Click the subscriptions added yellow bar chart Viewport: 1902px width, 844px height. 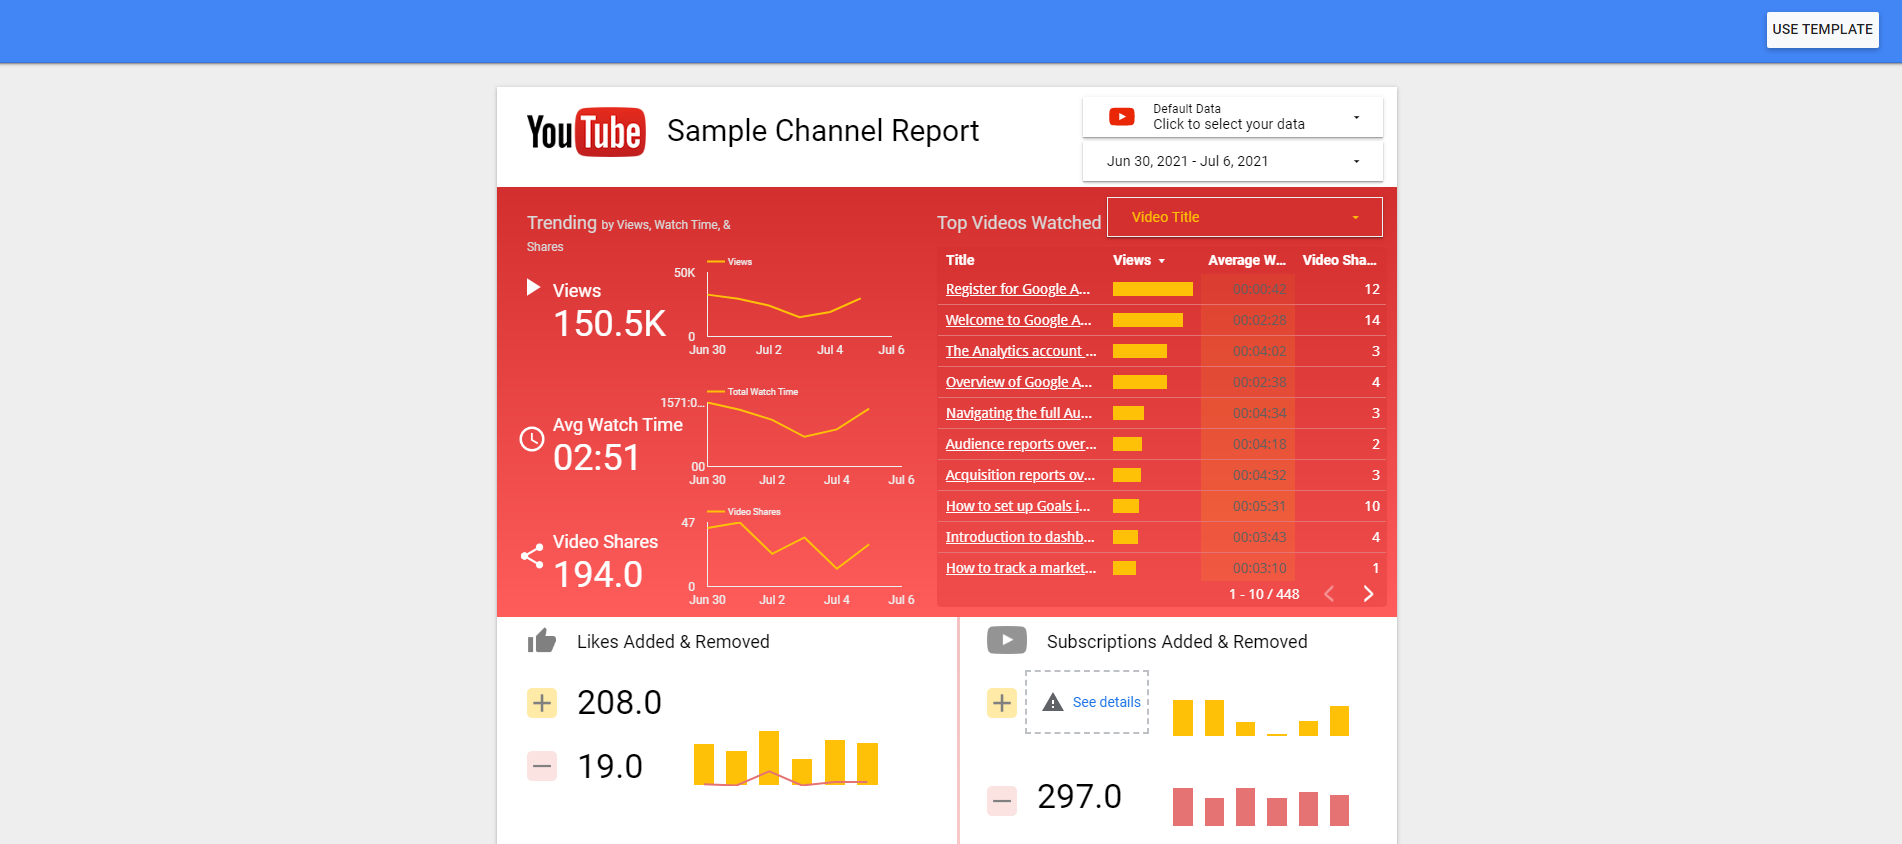pyautogui.click(x=1261, y=717)
